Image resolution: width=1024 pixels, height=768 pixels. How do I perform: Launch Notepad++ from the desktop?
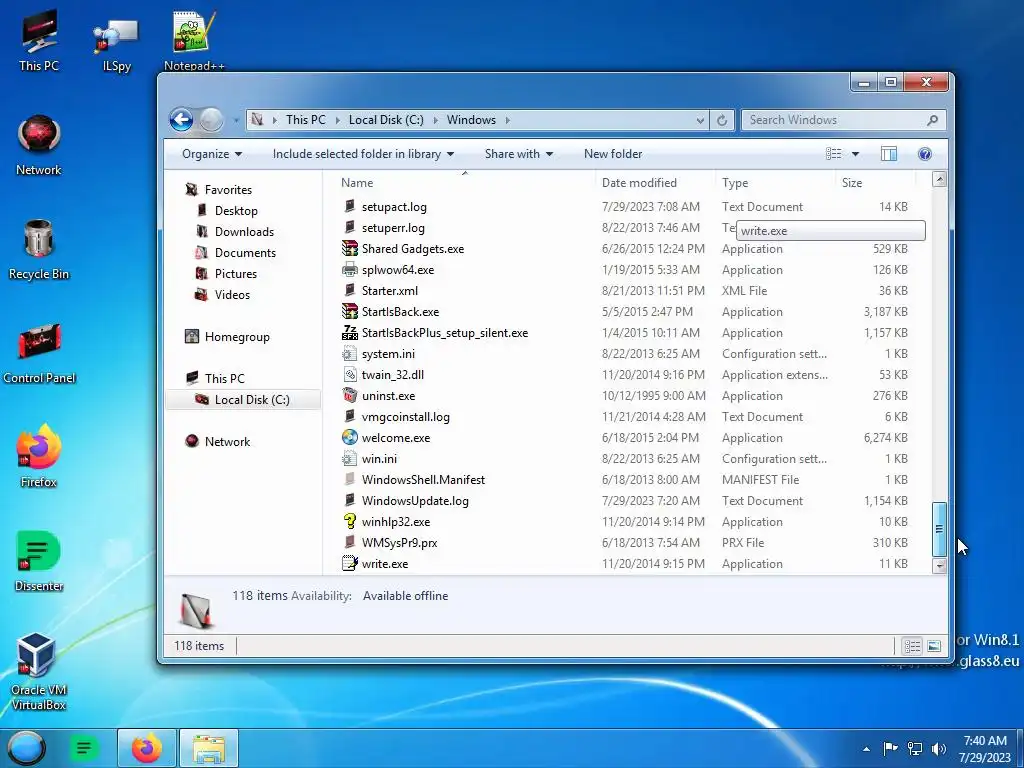coord(193,40)
